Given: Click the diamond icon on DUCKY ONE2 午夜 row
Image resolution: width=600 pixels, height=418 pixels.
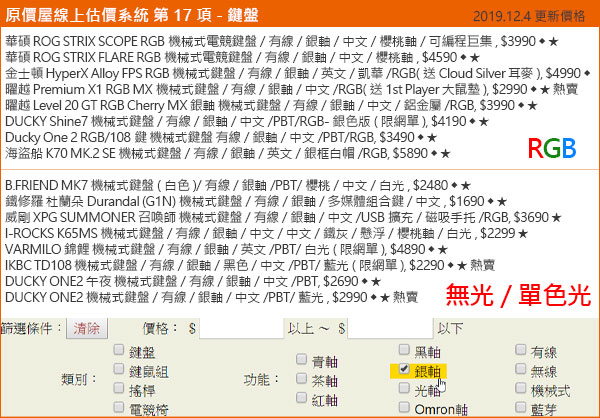Looking at the screenshot, I should [365, 281].
